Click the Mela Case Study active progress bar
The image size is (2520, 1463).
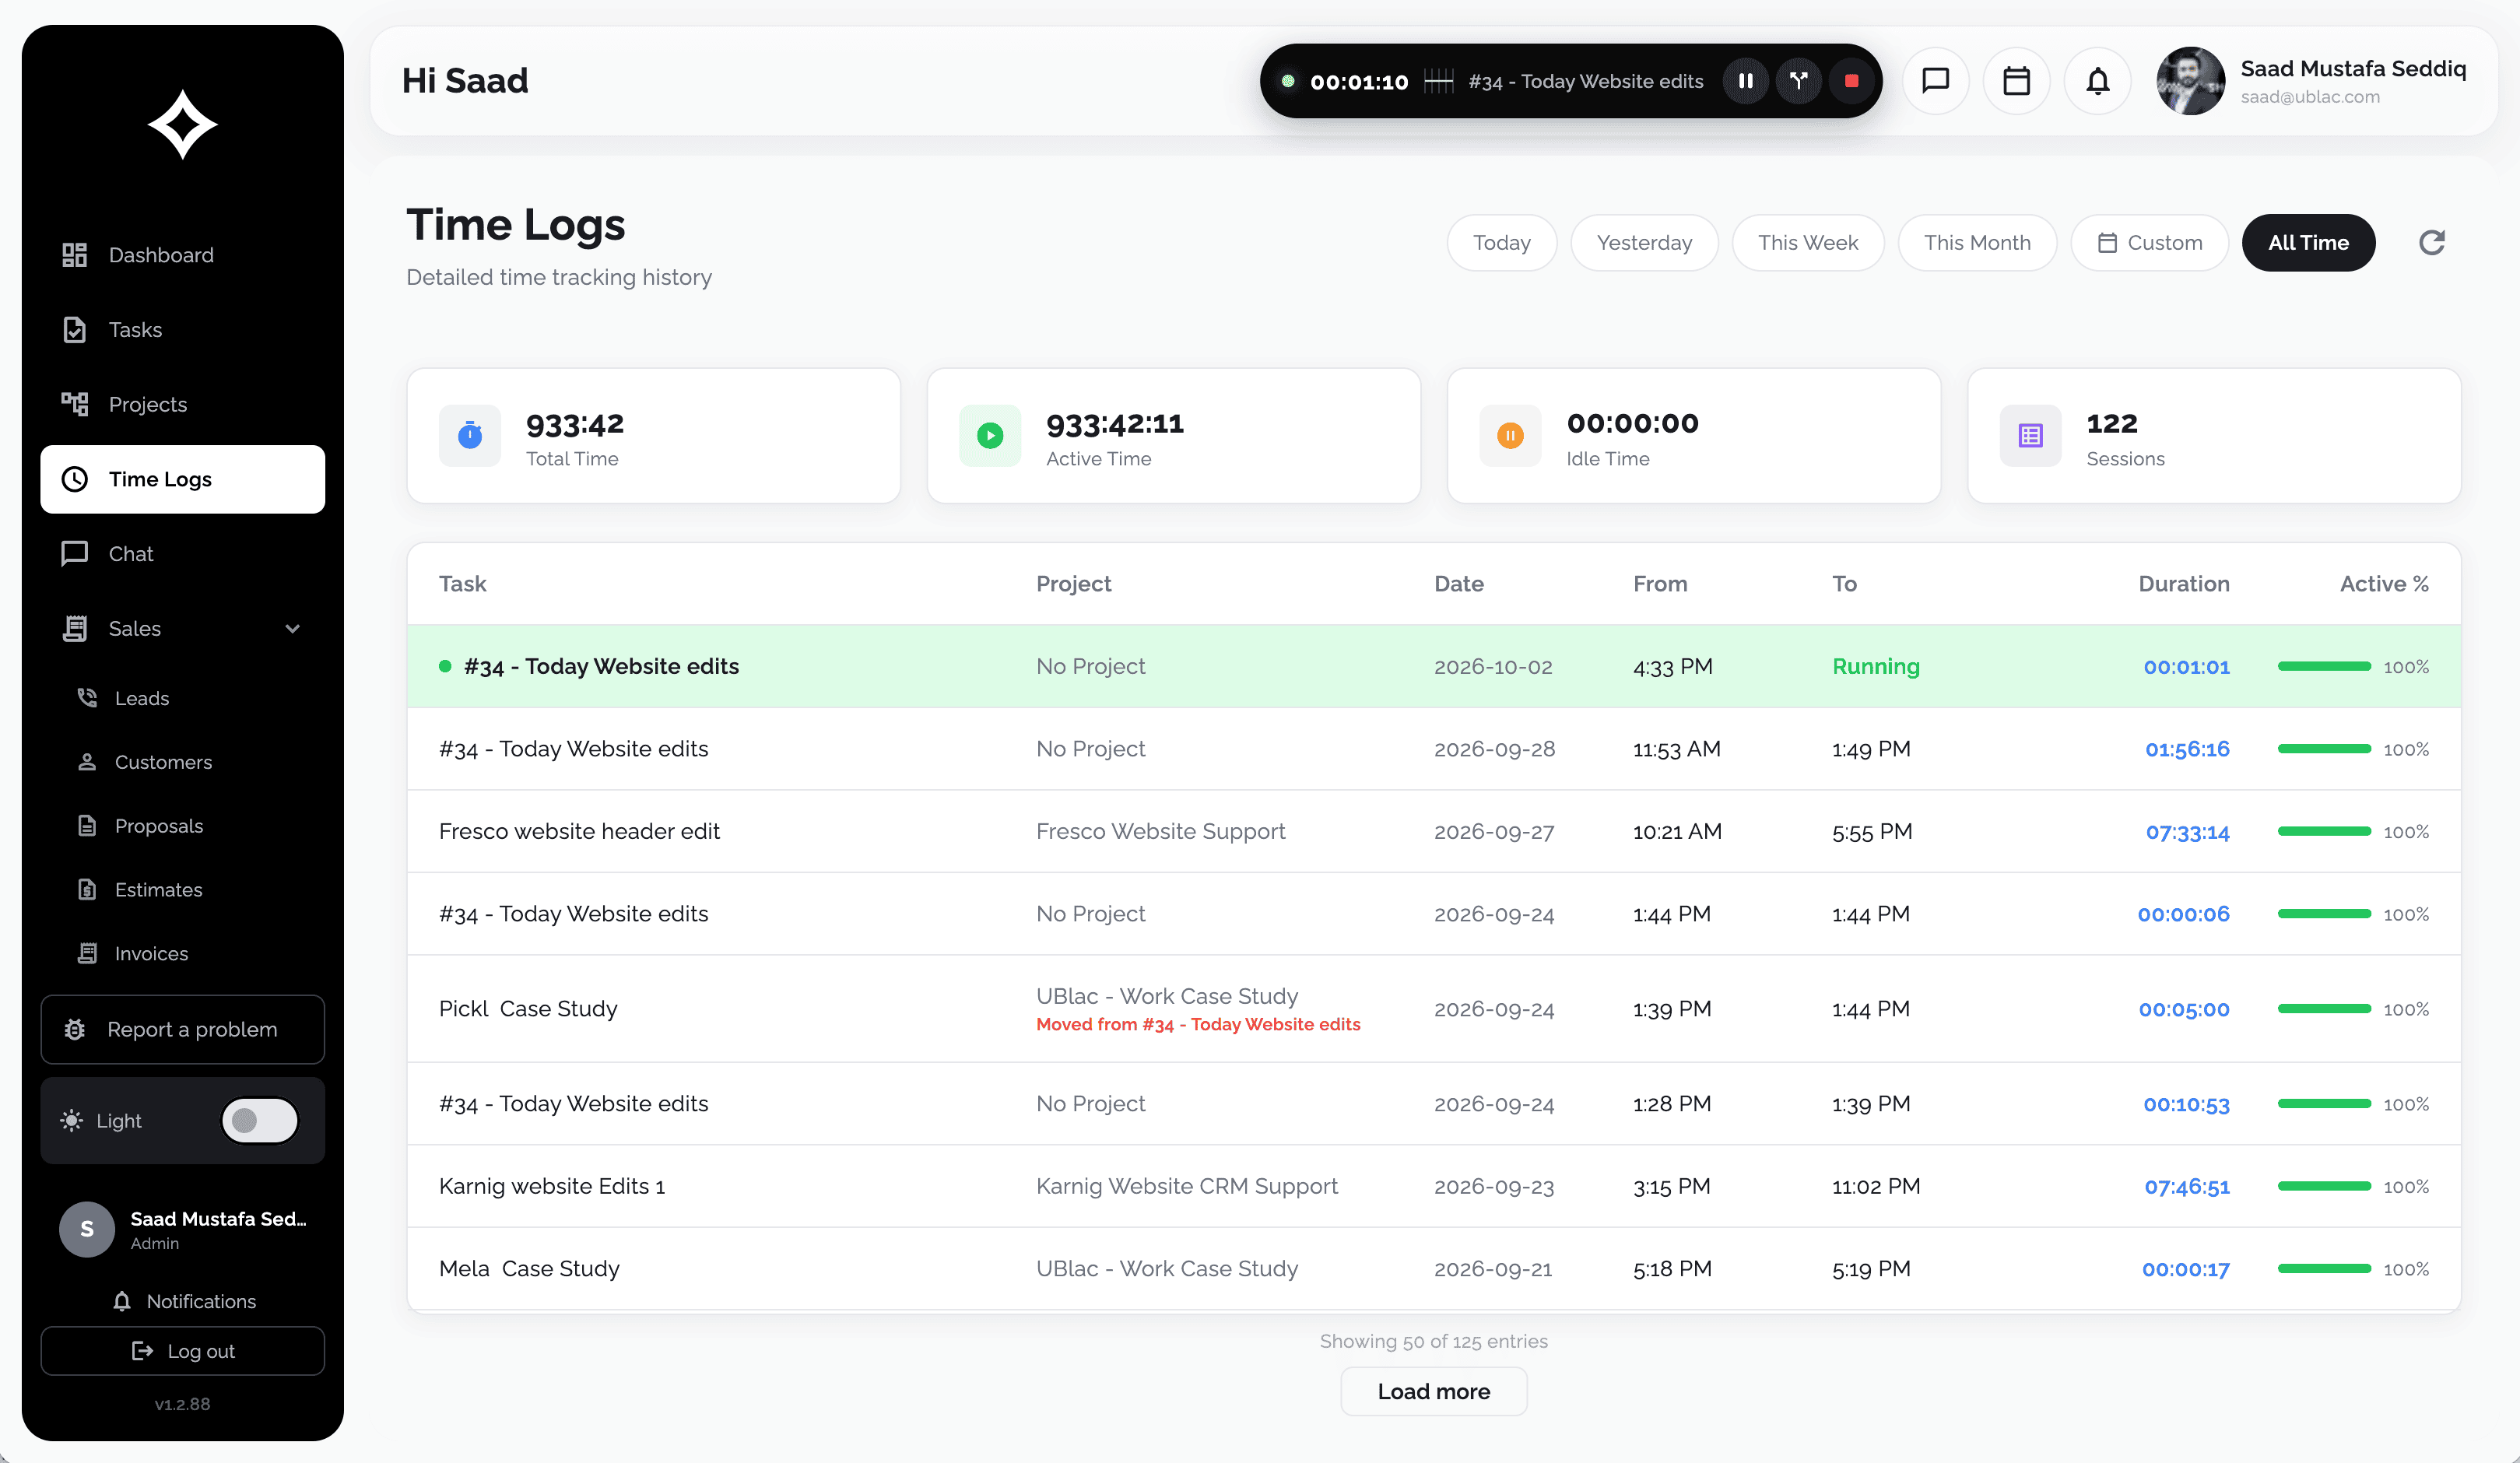2324,1269
